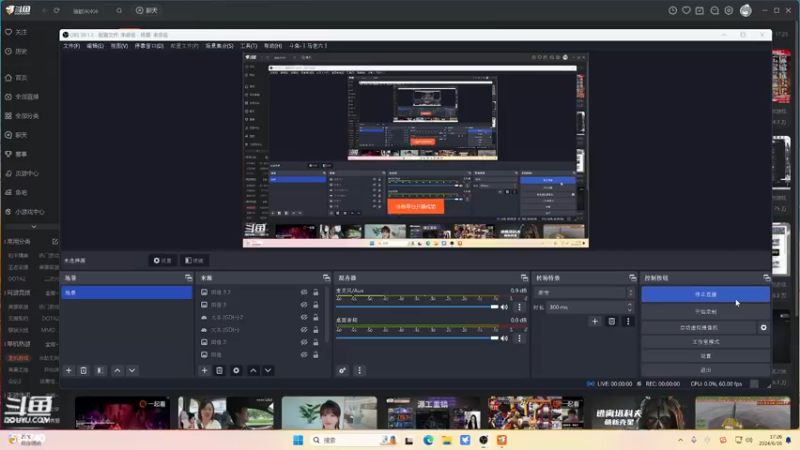800x450 pixels.
Task: Click the exit button in controls
Action: pos(706,370)
